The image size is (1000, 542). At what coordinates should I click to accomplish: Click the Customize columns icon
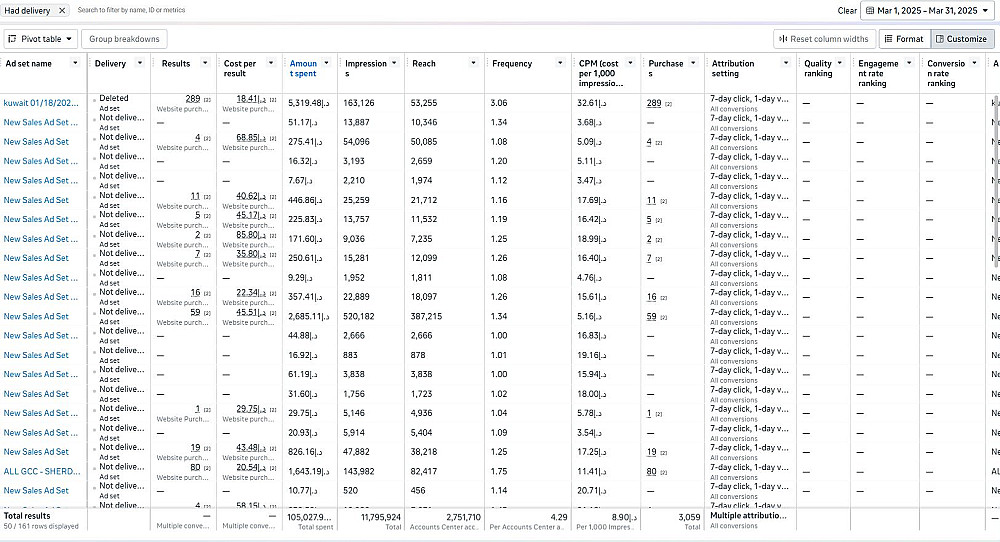coord(939,39)
